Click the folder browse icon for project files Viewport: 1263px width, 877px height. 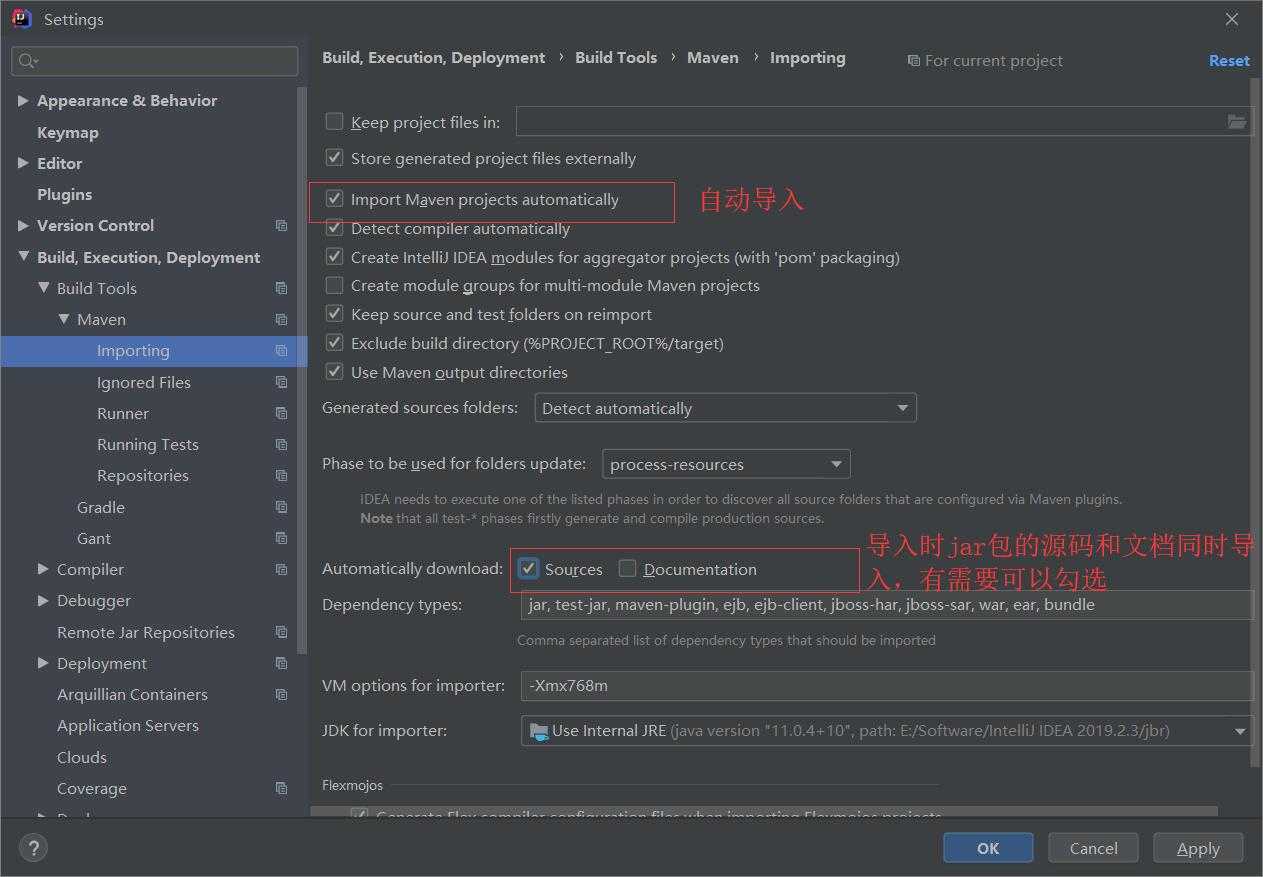pos(1237,122)
